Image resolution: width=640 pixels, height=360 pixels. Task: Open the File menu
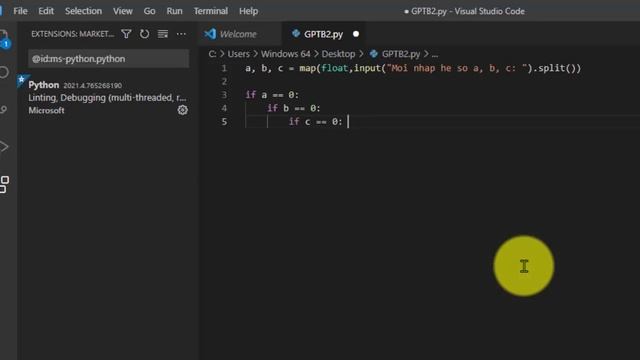tap(20, 11)
